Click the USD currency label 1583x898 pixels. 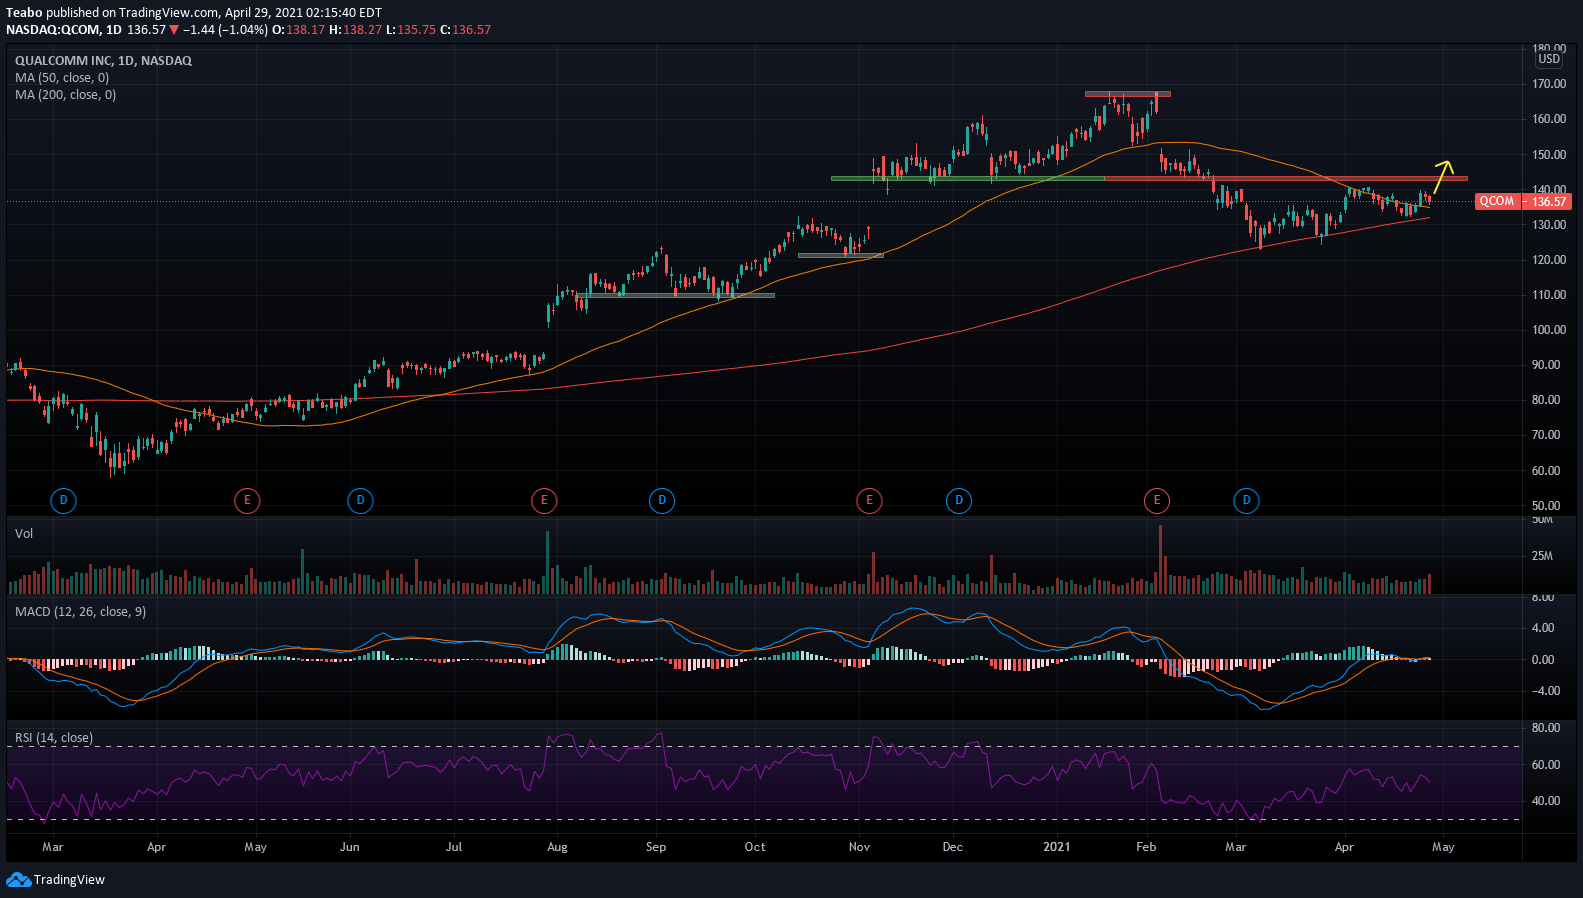(x=1549, y=59)
